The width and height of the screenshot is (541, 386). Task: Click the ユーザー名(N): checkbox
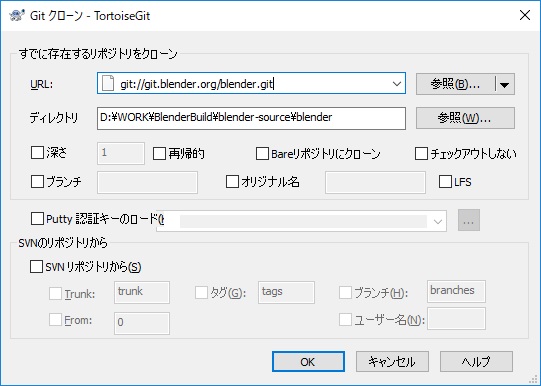(x=345, y=320)
